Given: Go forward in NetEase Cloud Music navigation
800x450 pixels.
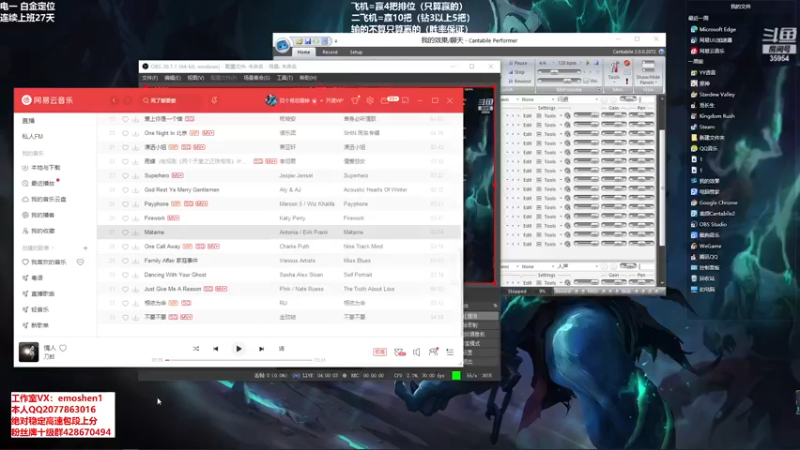Looking at the screenshot, I should coord(128,101).
